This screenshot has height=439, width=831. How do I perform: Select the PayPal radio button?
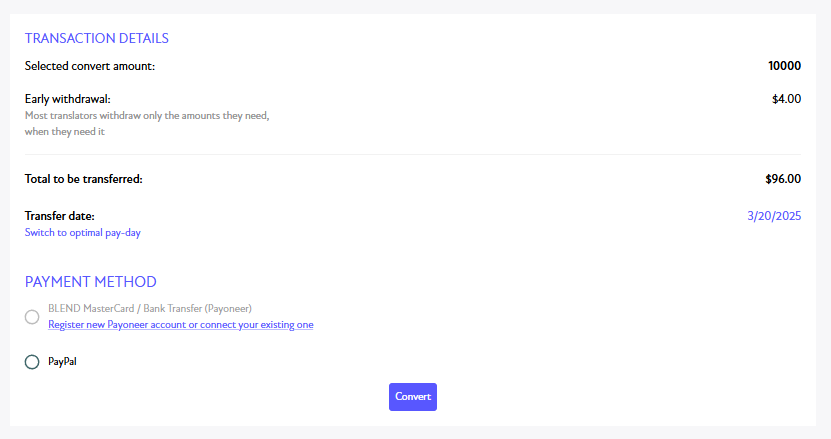(32, 362)
